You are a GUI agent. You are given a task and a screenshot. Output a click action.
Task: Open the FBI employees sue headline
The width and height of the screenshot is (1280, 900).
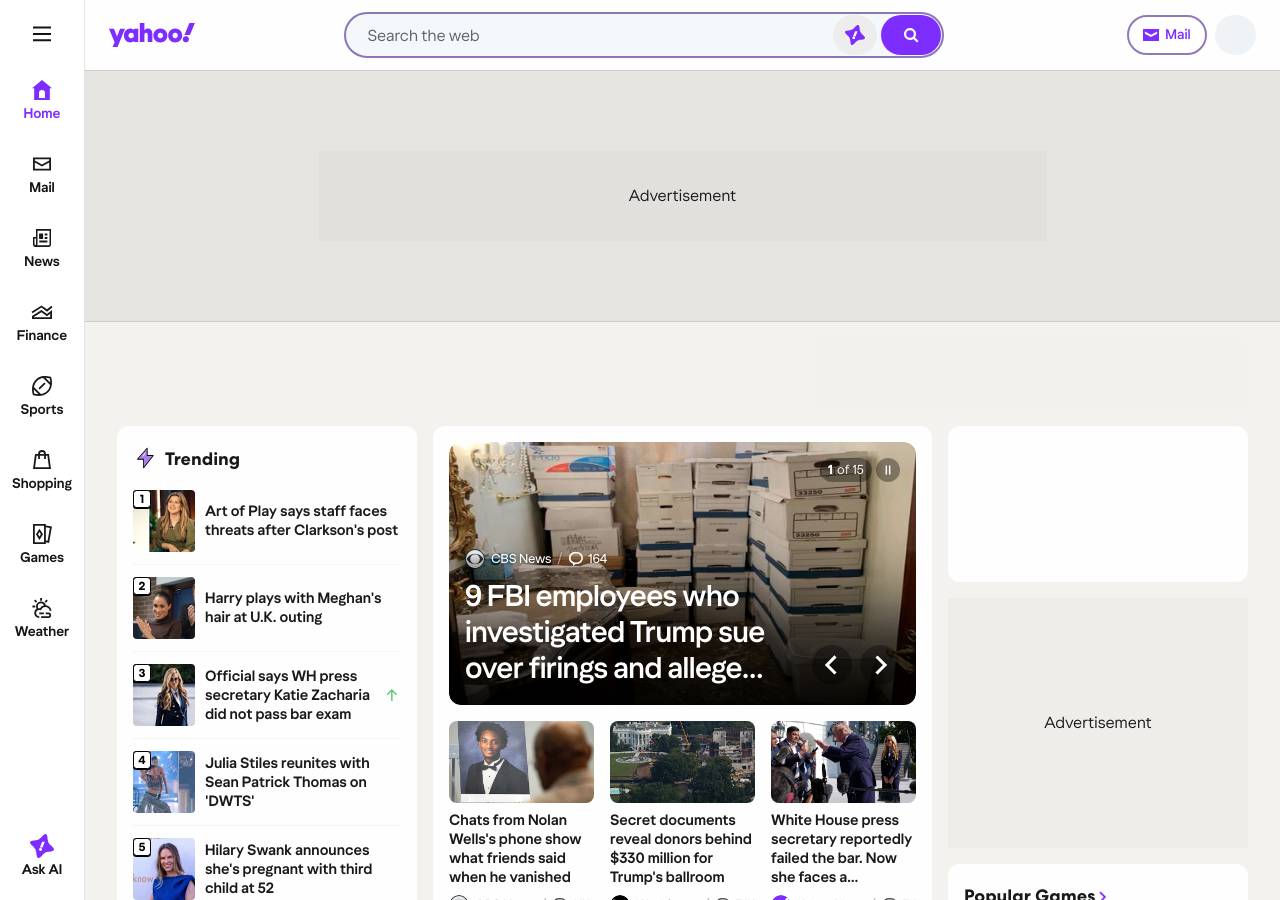[x=615, y=632]
